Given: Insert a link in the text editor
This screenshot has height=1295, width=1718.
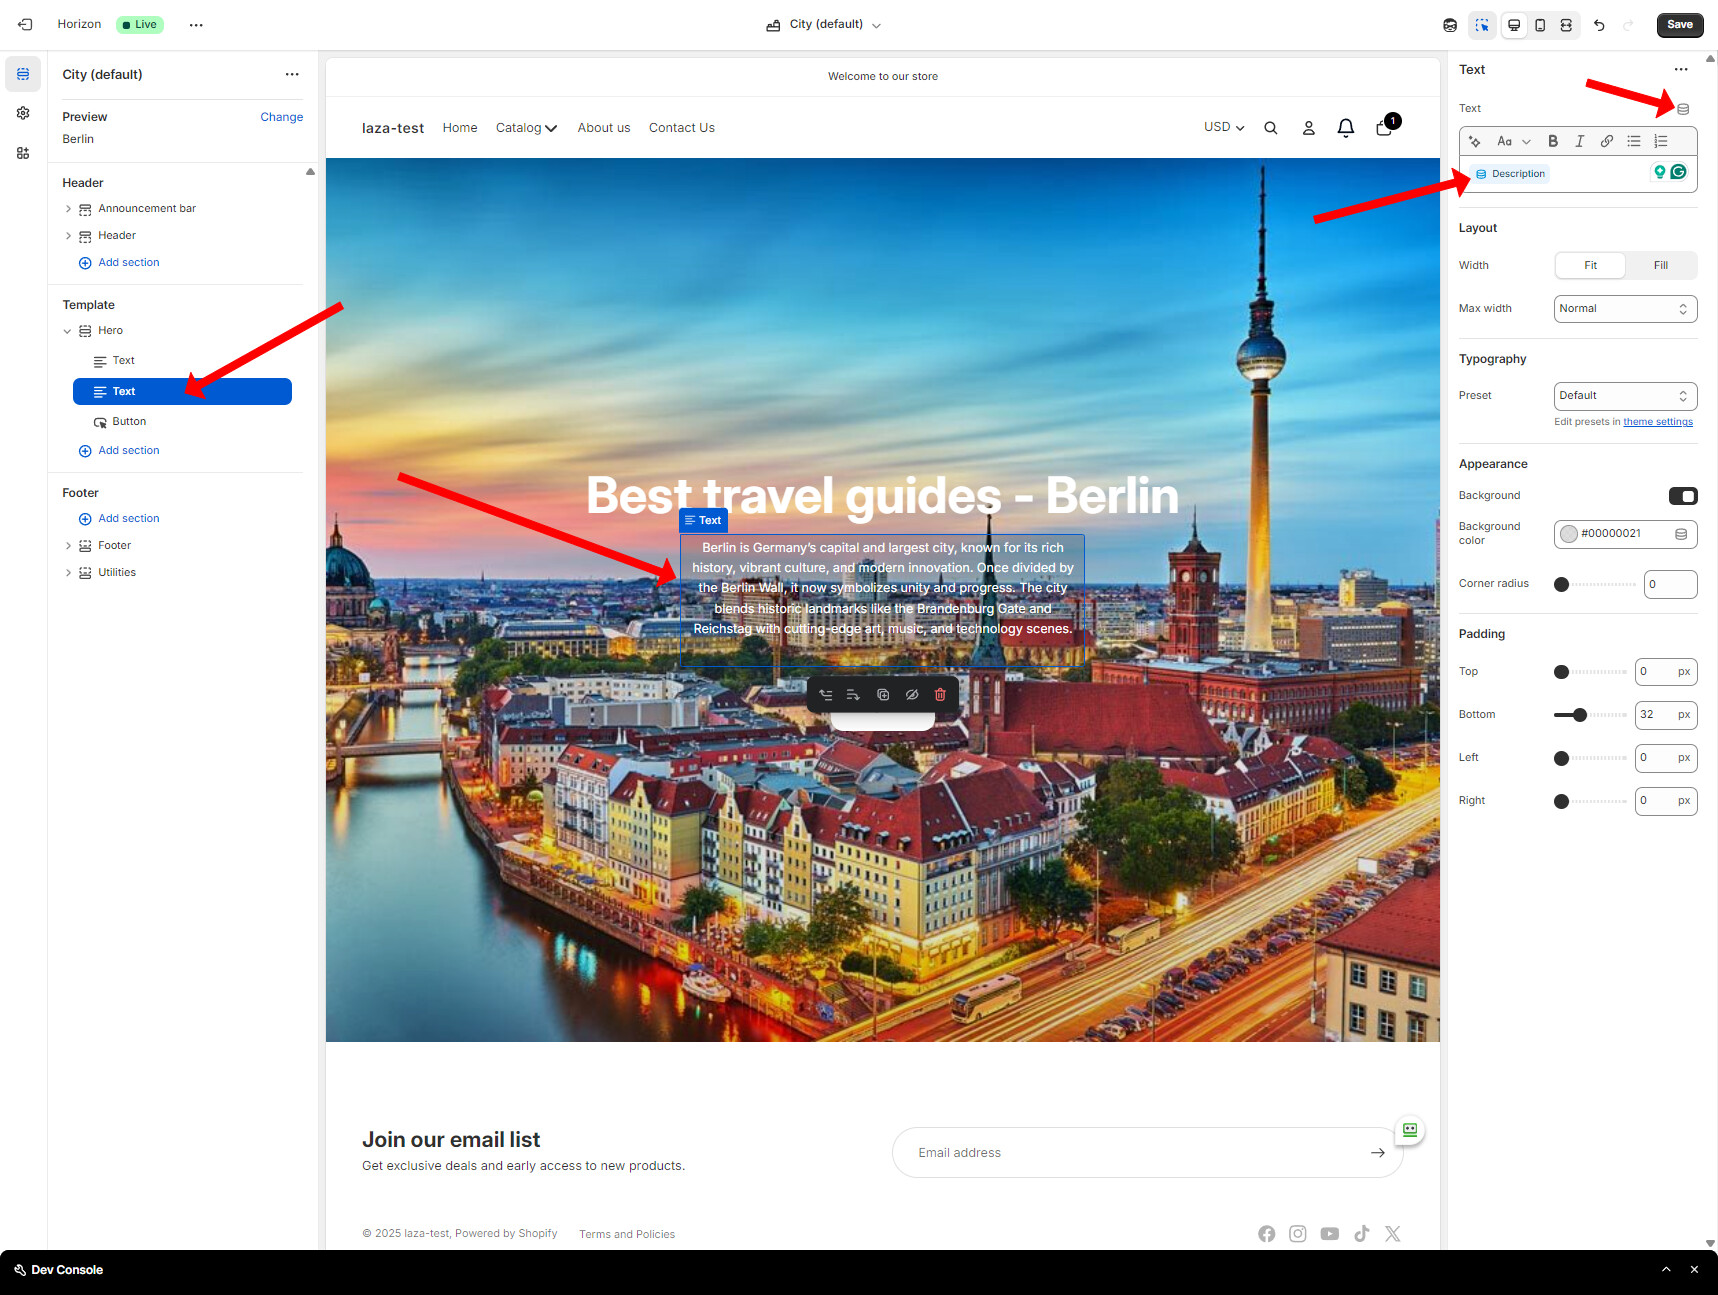Looking at the screenshot, I should point(1607,141).
